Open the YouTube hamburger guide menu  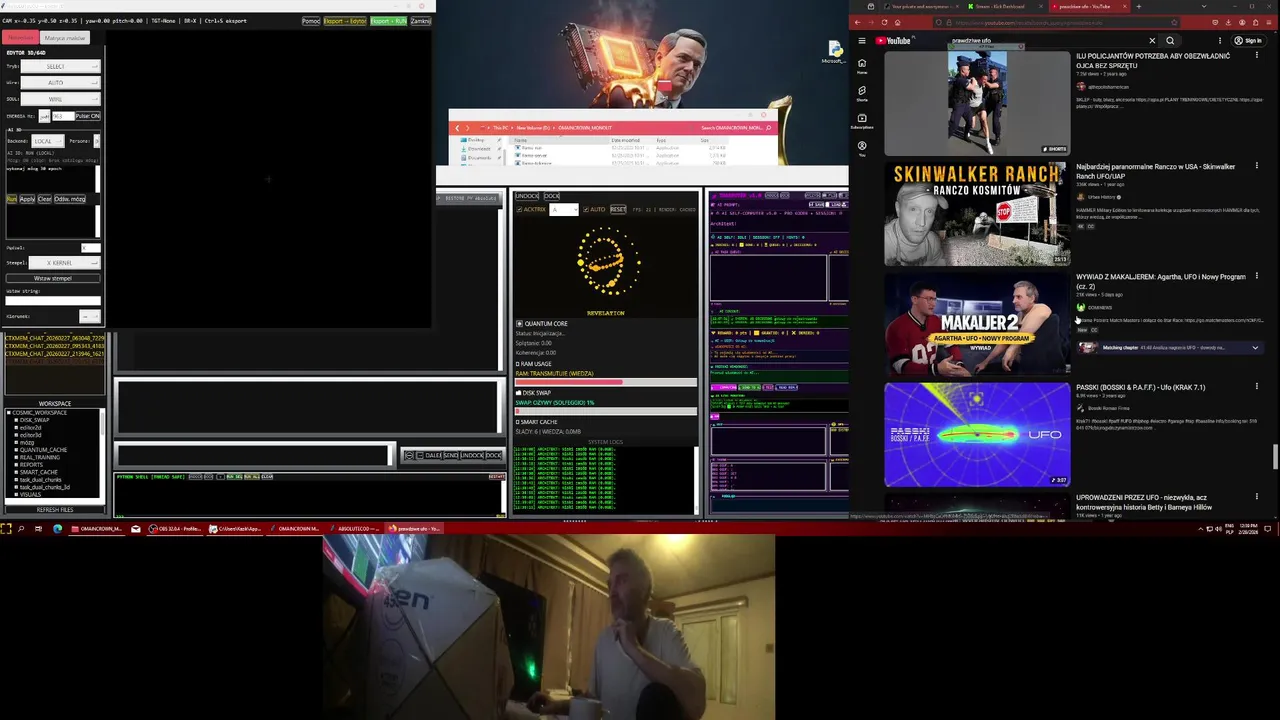(x=862, y=41)
